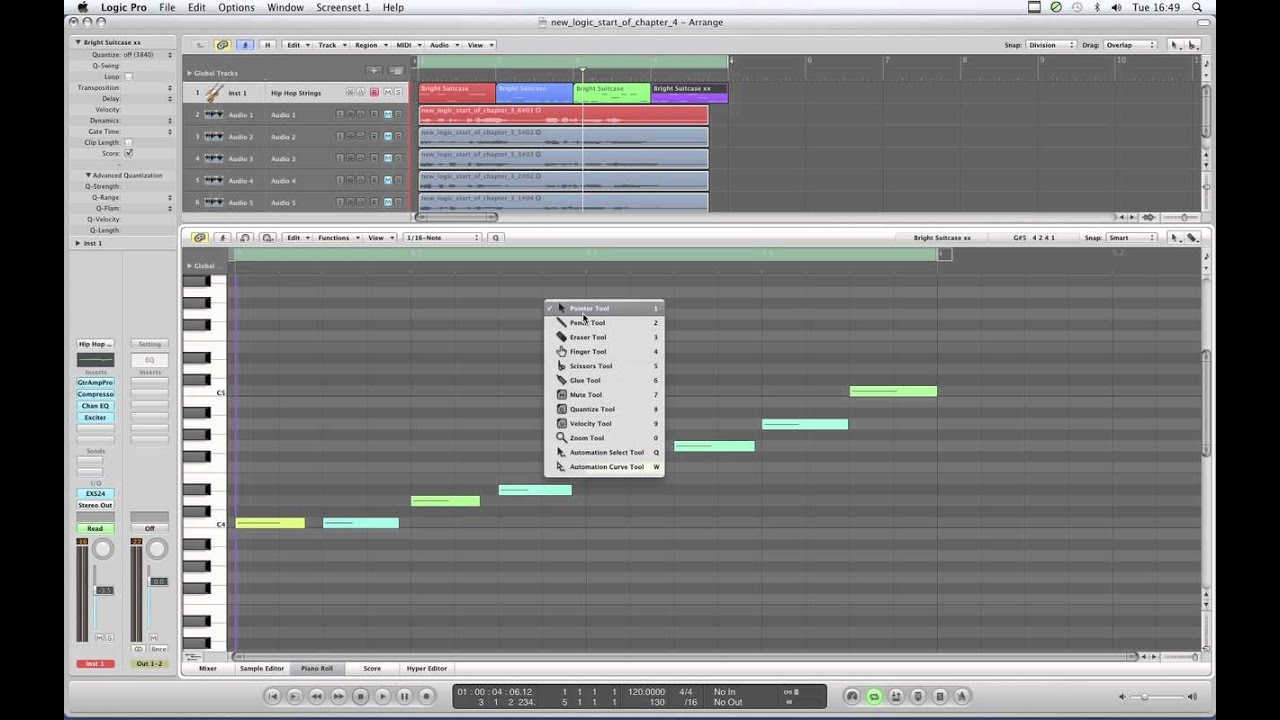
Task: Open the Options menu in menu bar
Action: click(236, 7)
